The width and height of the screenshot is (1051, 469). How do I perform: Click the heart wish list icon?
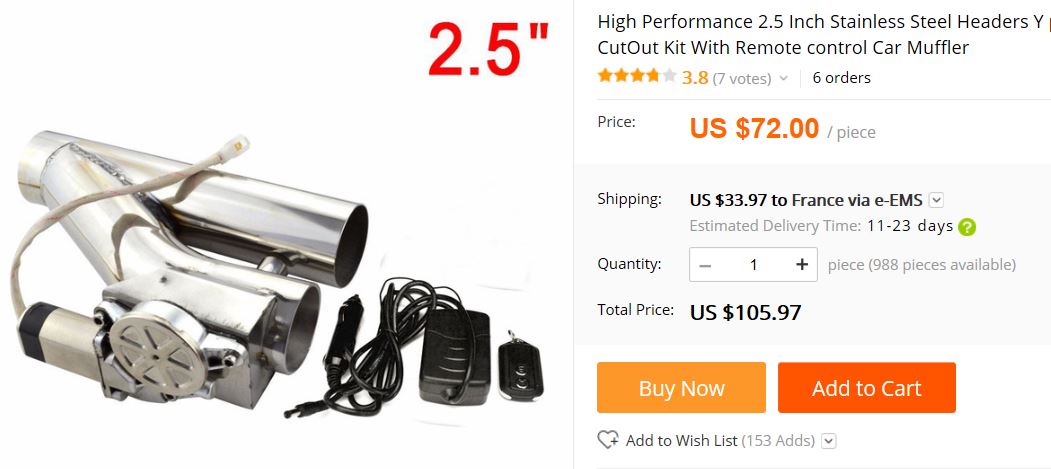pos(608,440)
